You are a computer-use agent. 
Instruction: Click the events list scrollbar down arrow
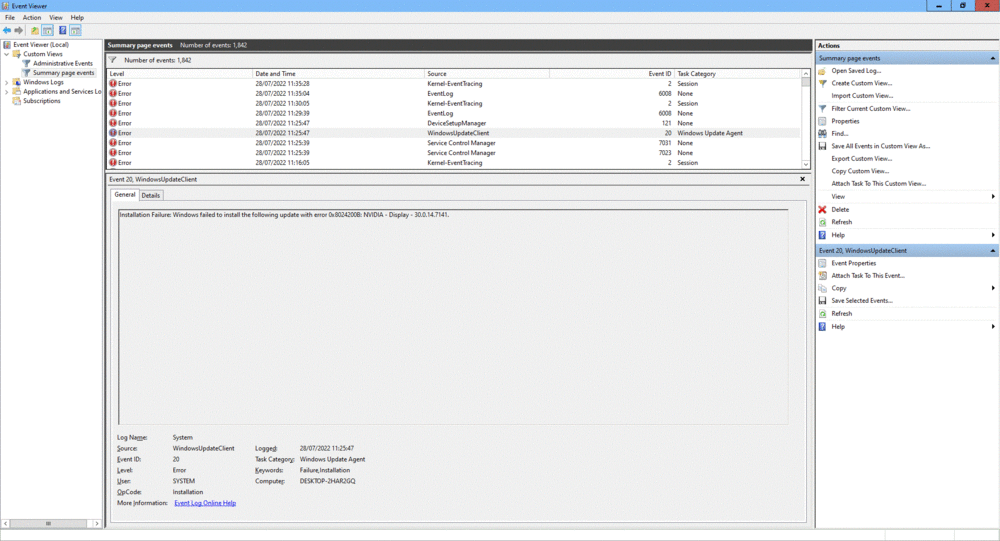tap(805, 164)
